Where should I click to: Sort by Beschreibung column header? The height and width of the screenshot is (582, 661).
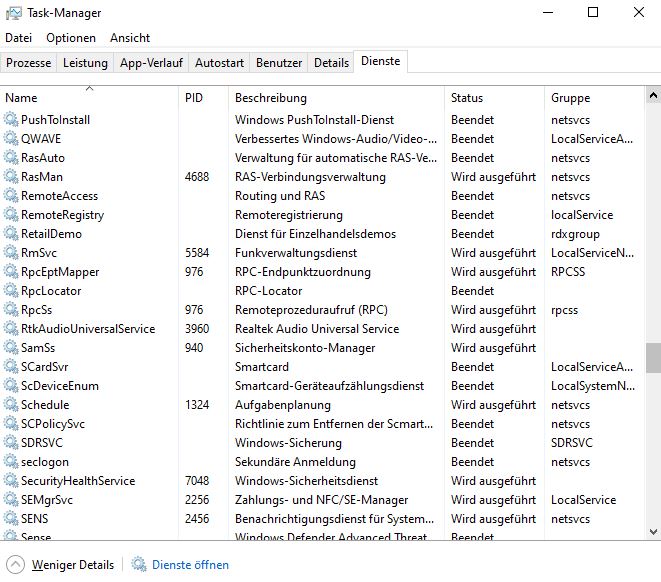point(336,98)
